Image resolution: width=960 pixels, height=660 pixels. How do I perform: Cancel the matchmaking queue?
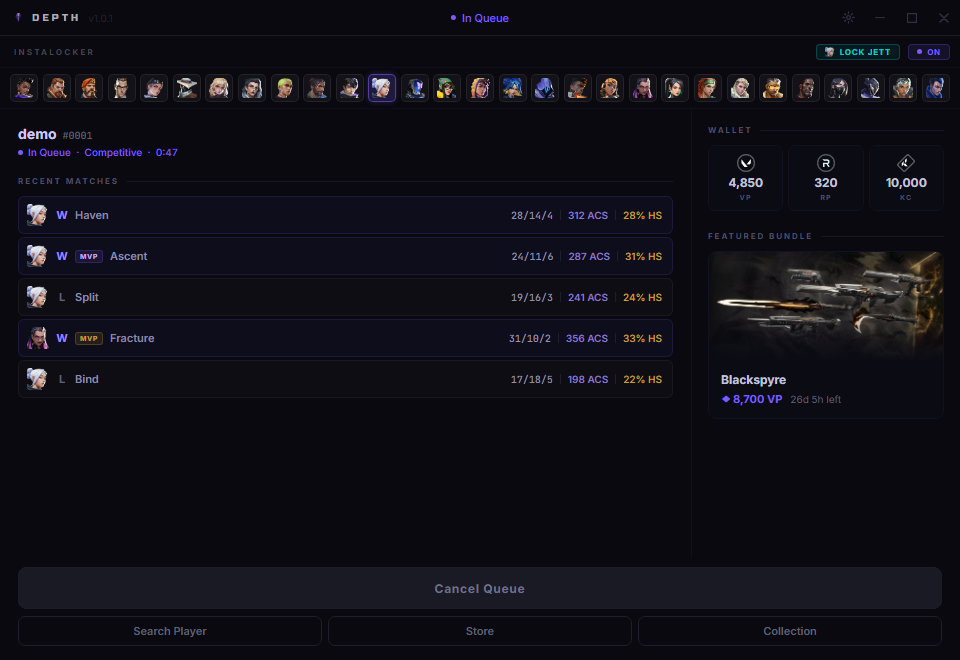pyautogui.click(x=479, y=588)
